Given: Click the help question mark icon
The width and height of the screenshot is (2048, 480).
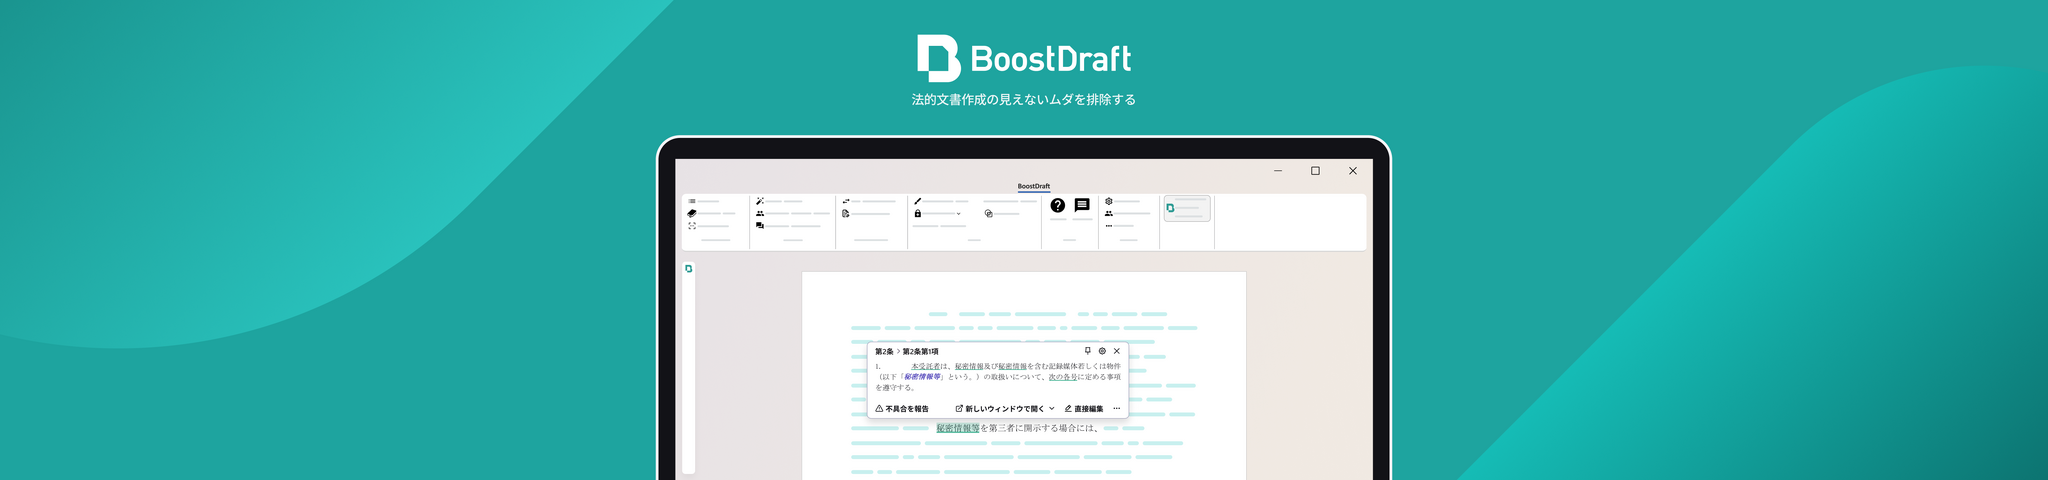Looking at the screenshot, I should pos(1057,206).
